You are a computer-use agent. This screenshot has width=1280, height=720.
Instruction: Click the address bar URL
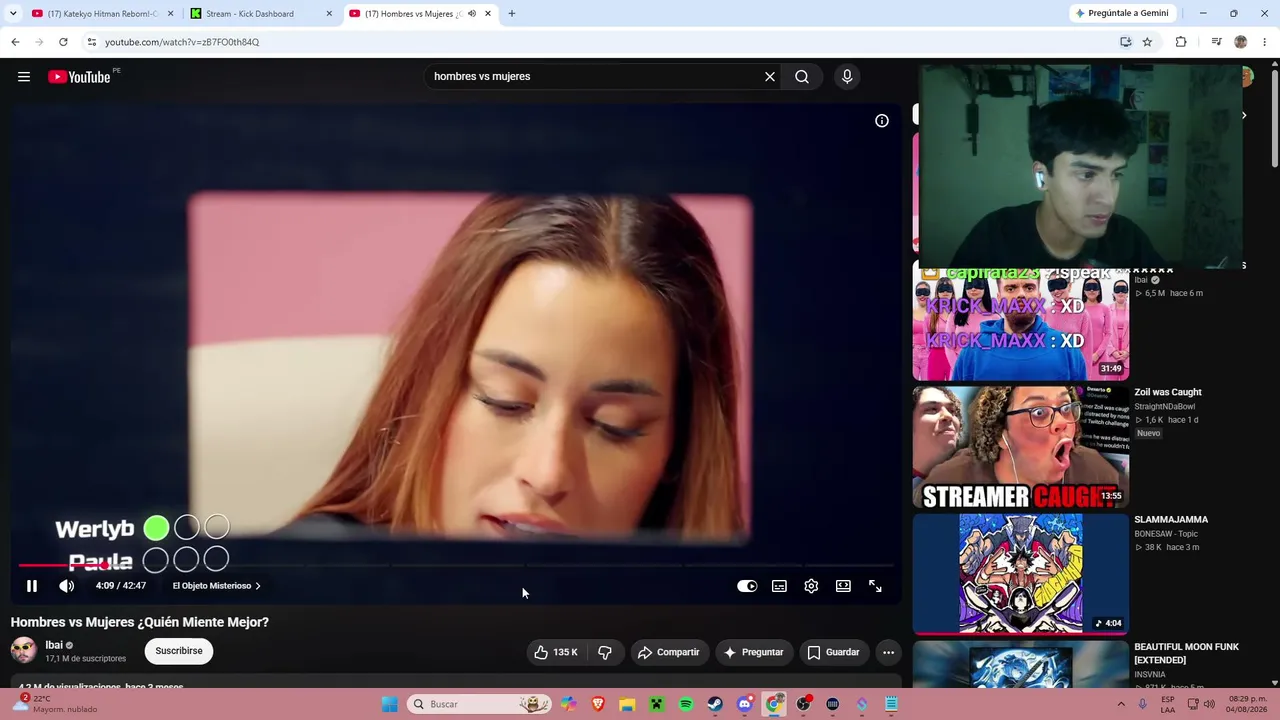point(182,42)
